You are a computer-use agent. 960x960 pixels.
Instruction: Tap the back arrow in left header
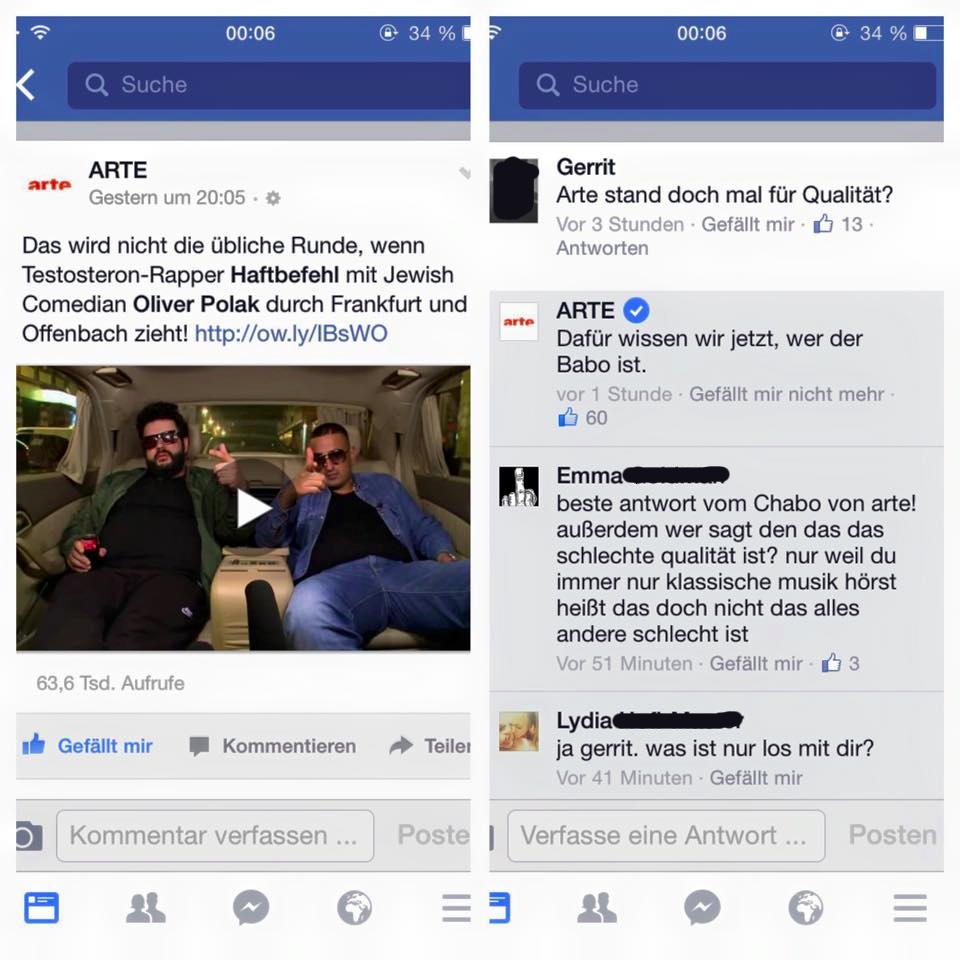[26, 84]
